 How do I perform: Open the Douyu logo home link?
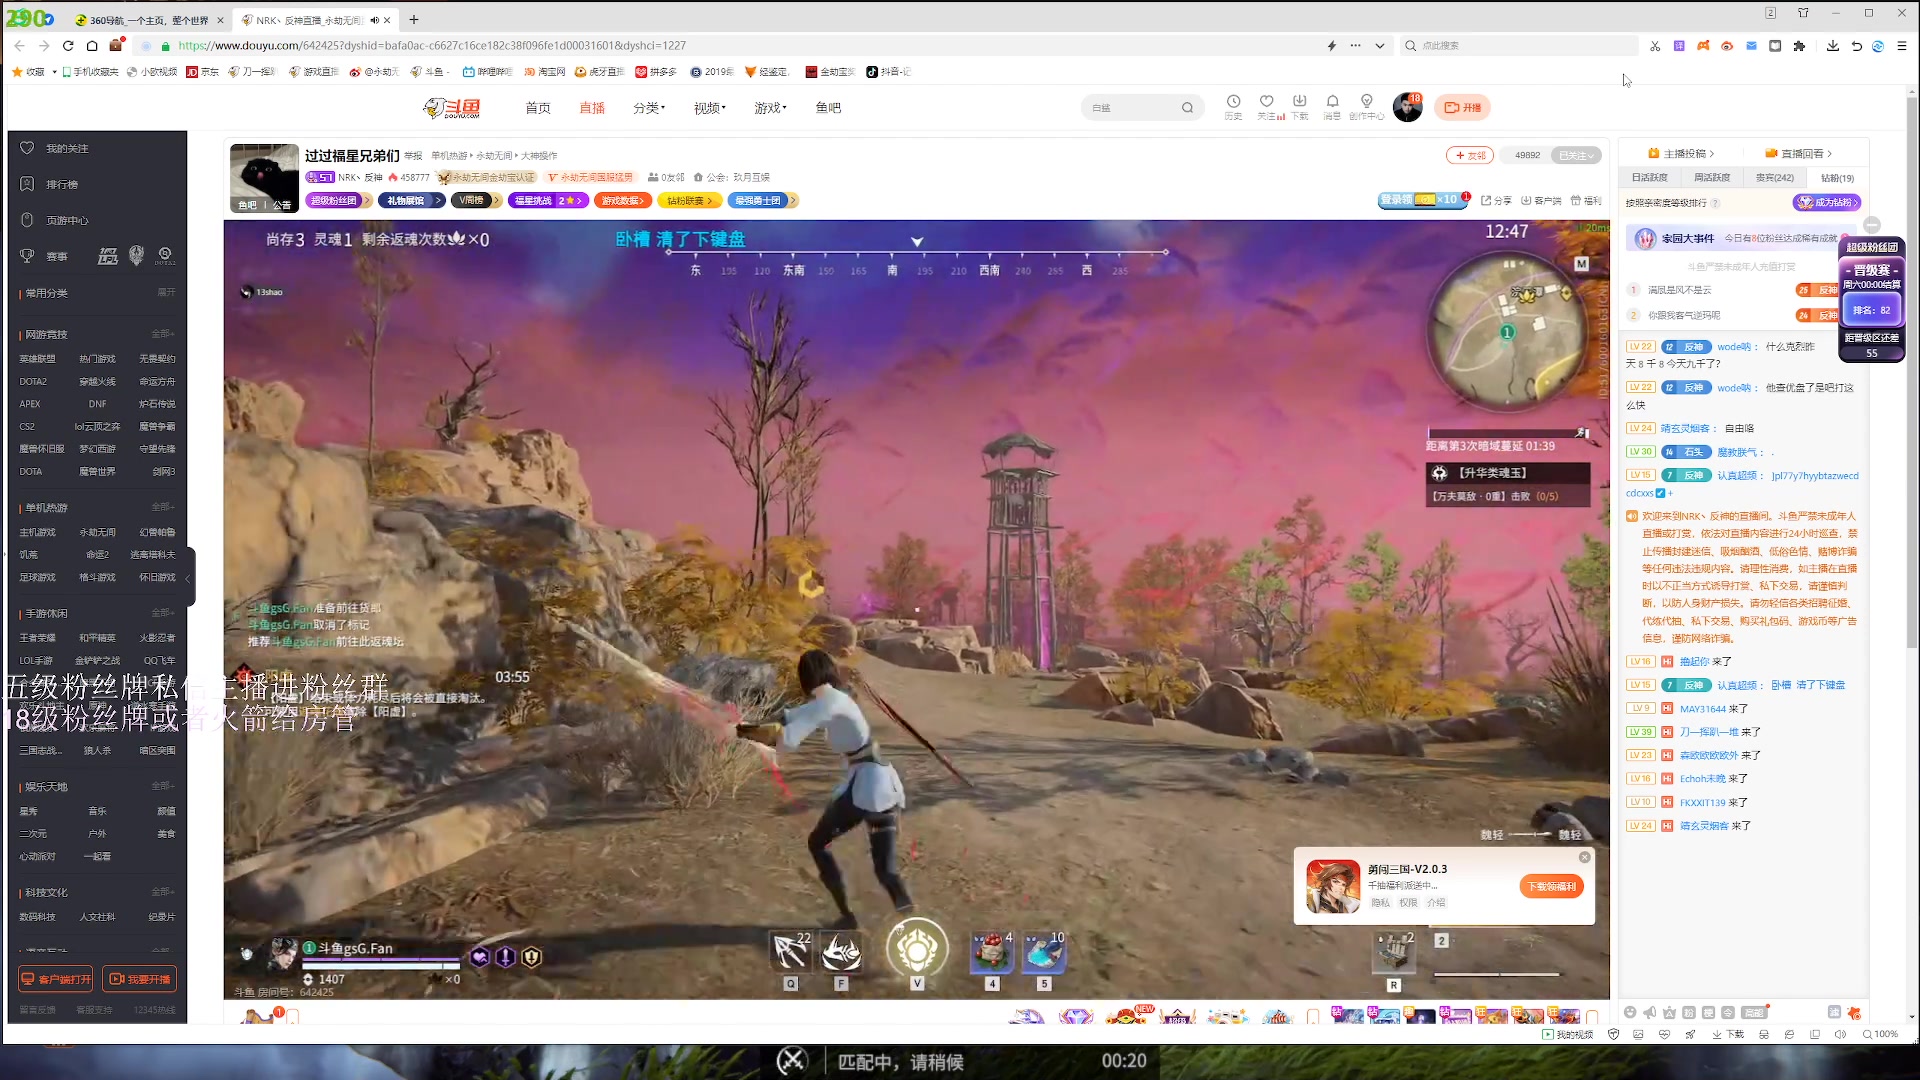point(452,108)
